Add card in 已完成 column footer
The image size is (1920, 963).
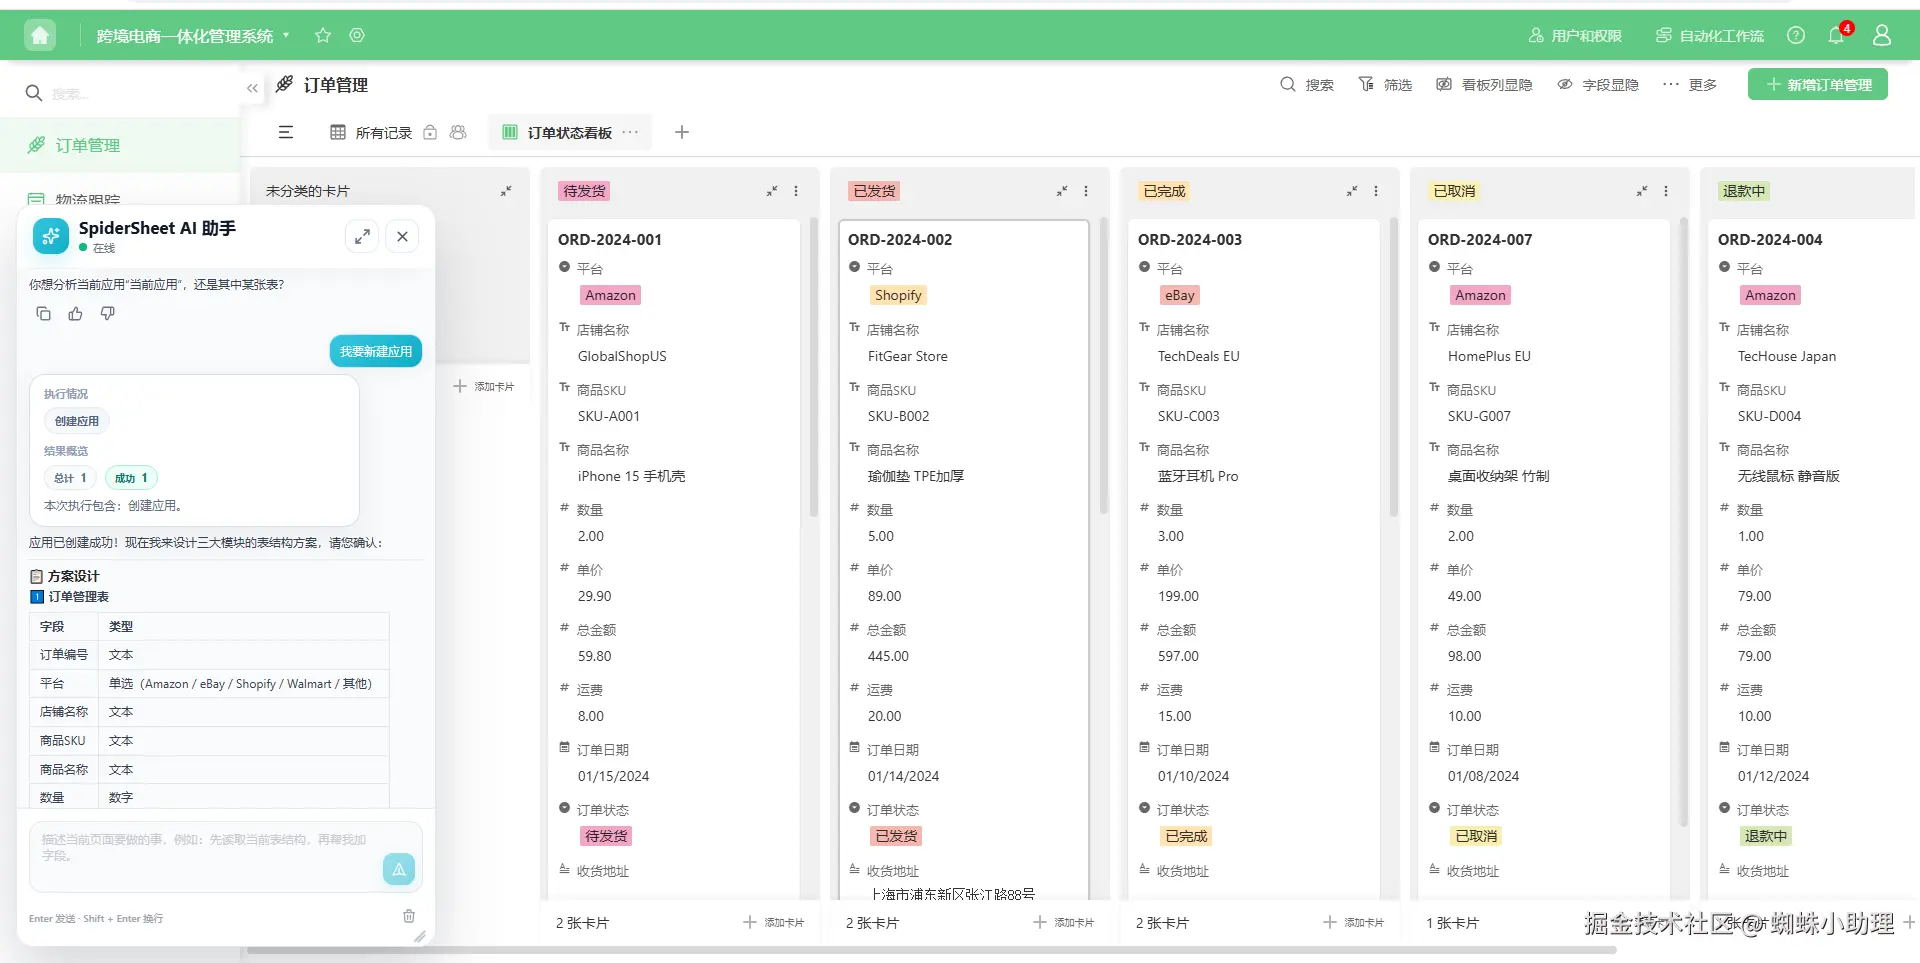pos(1354,922)
